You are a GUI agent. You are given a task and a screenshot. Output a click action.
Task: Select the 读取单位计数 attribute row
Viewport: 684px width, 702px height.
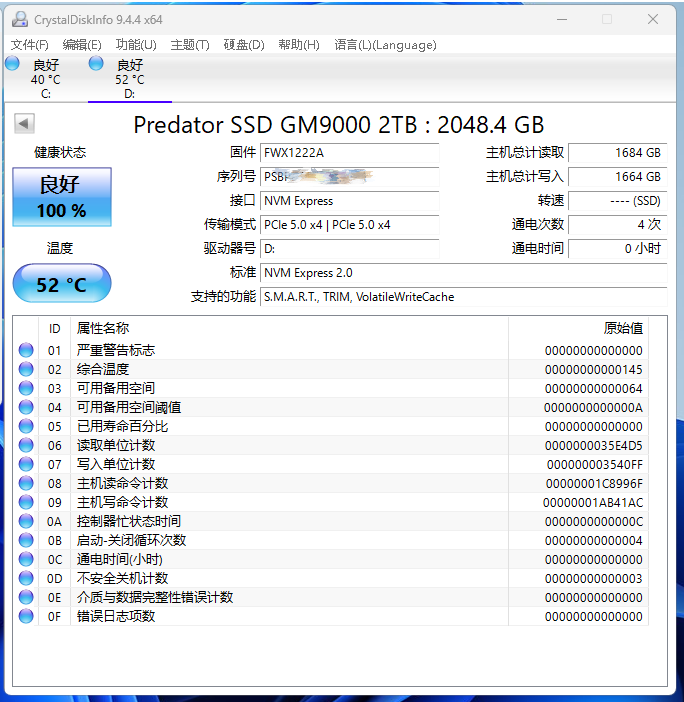click(x=331, y=445)
